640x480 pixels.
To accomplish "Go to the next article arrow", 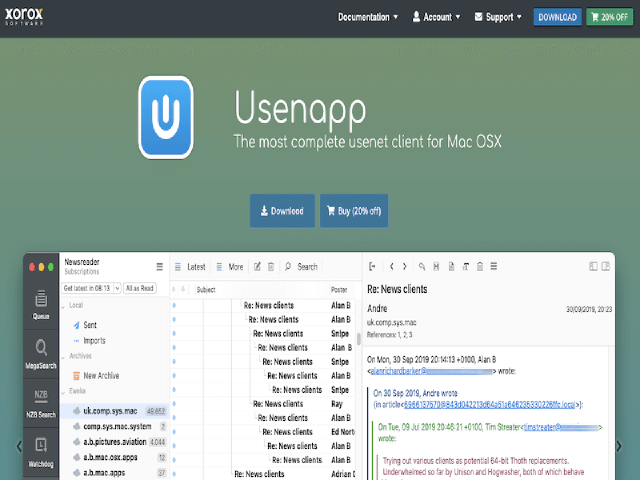I will point(404,267).
